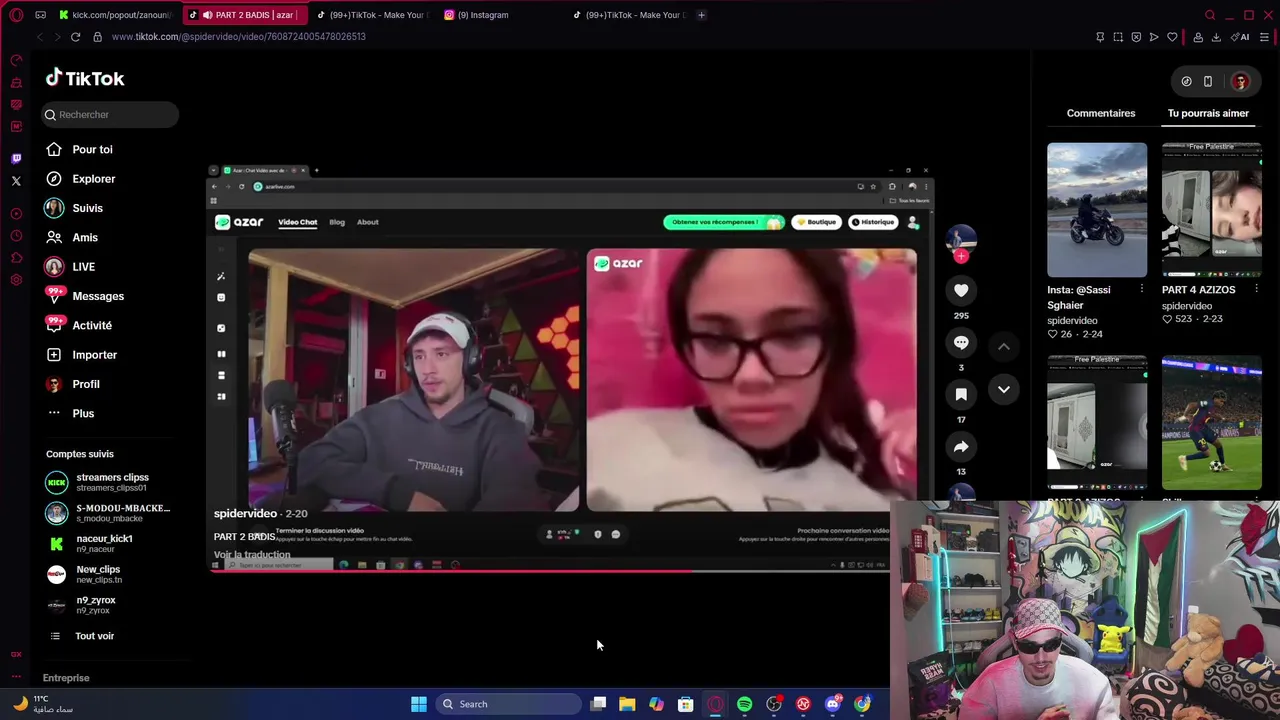Open the Profil page
This screenshot has height=720, width=1280.
pyautogui.click(x=86, y=384)
